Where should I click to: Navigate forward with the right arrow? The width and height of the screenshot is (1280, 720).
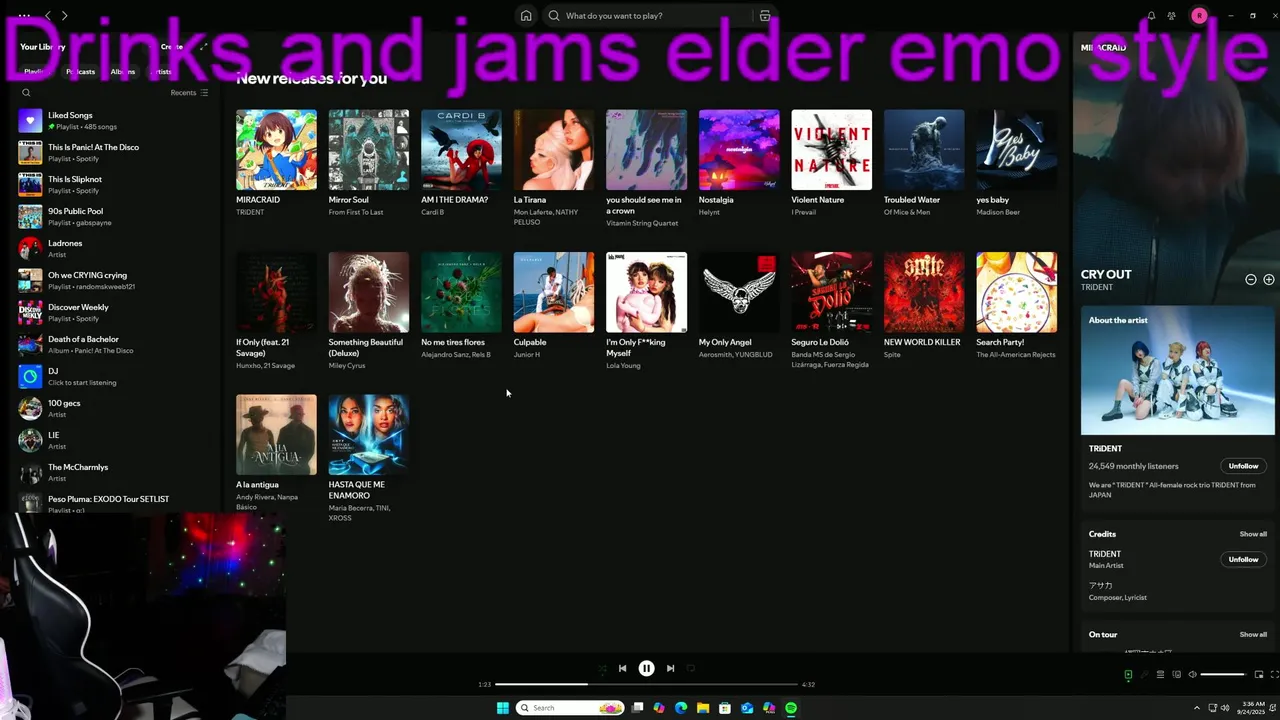(65, 16)
